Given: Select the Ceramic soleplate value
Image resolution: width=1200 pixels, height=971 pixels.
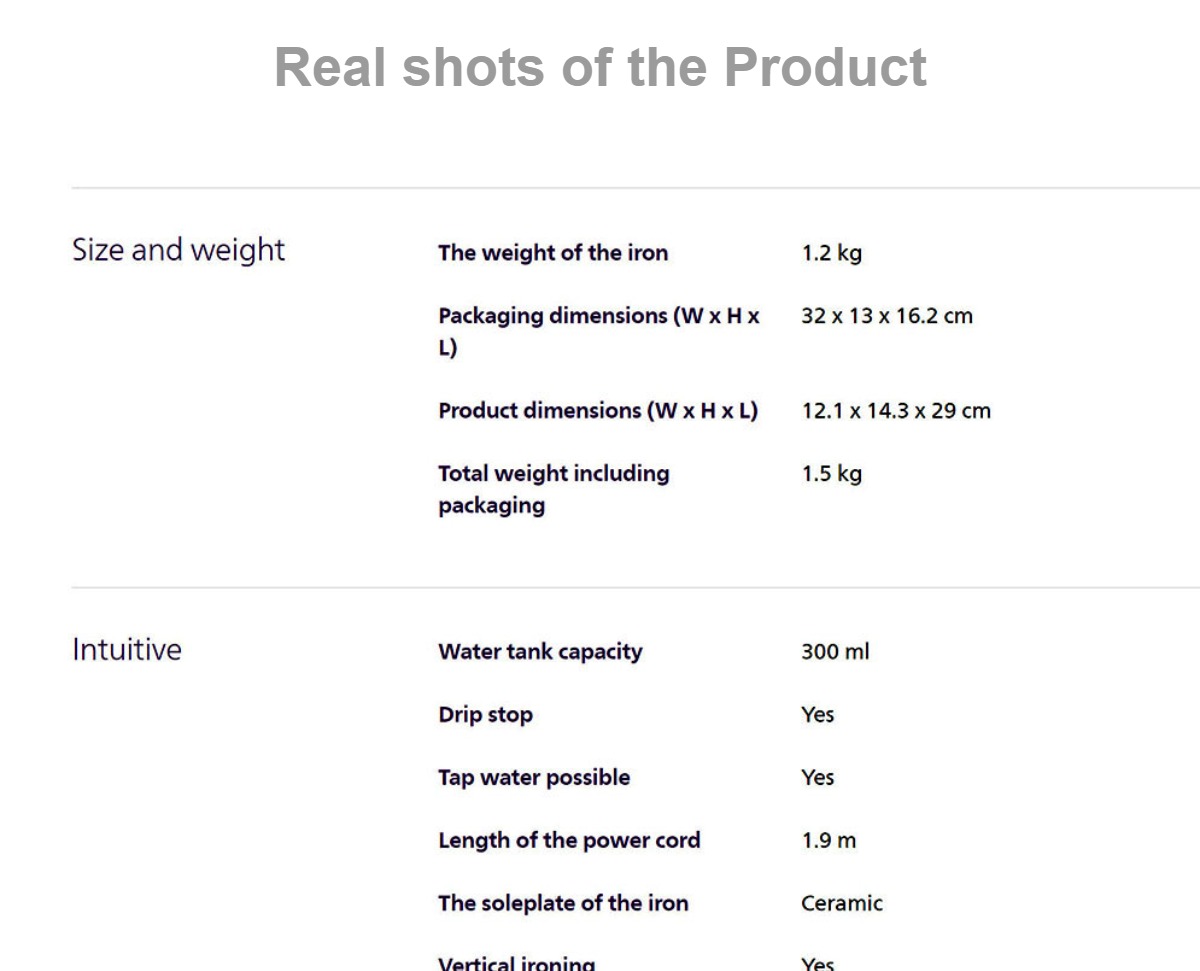Looking at the screenshot, I should (x=842, y=904).
